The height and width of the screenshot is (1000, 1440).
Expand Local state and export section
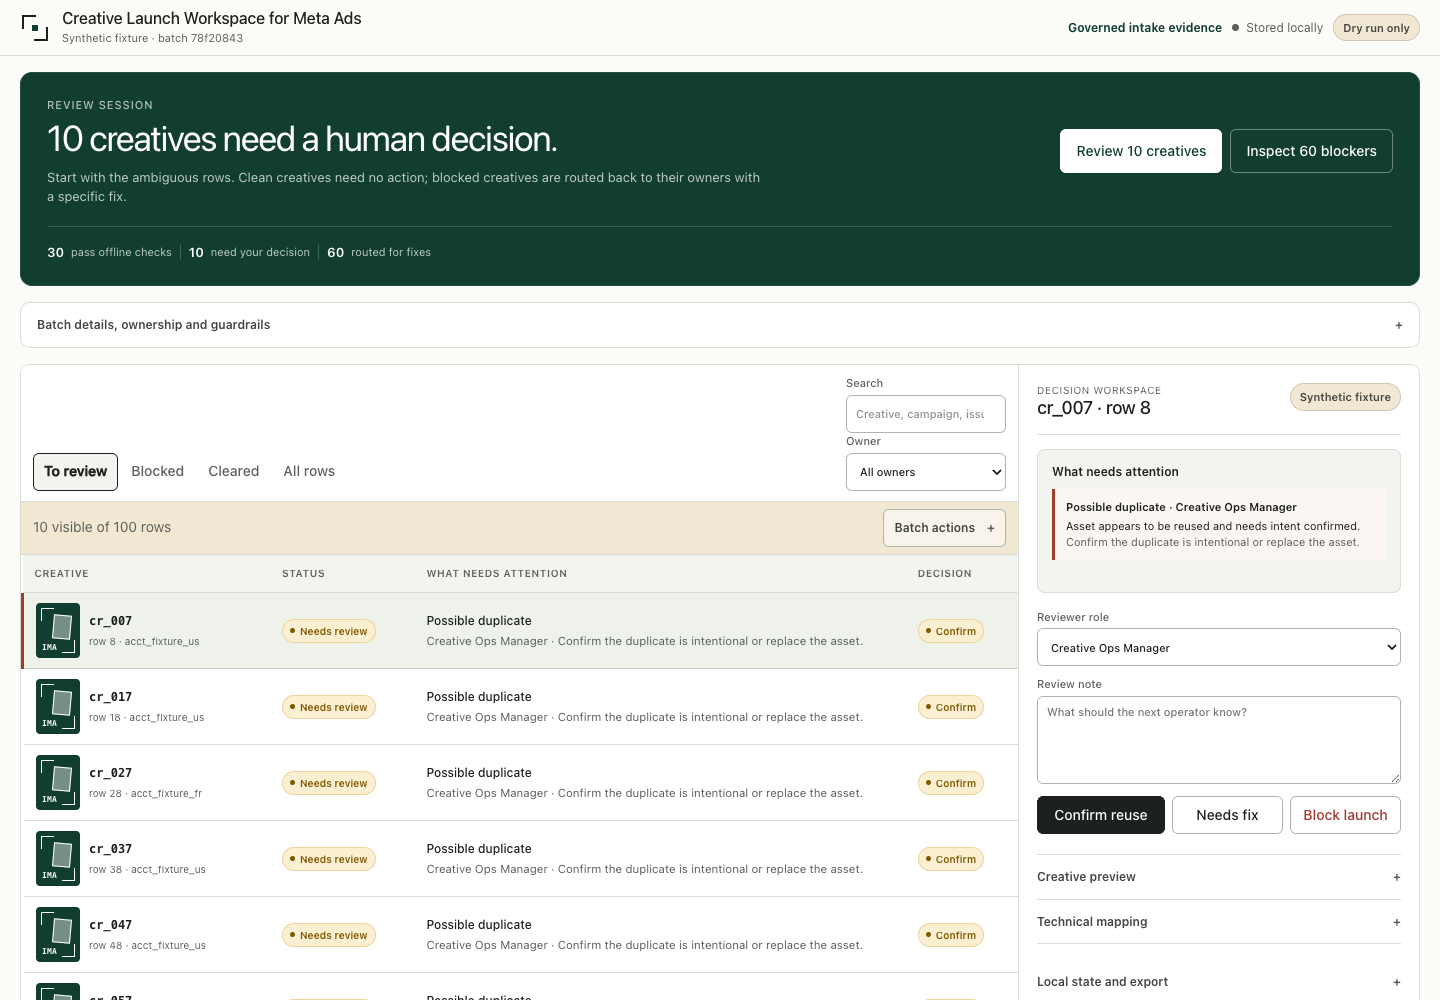coord(1219,982)
